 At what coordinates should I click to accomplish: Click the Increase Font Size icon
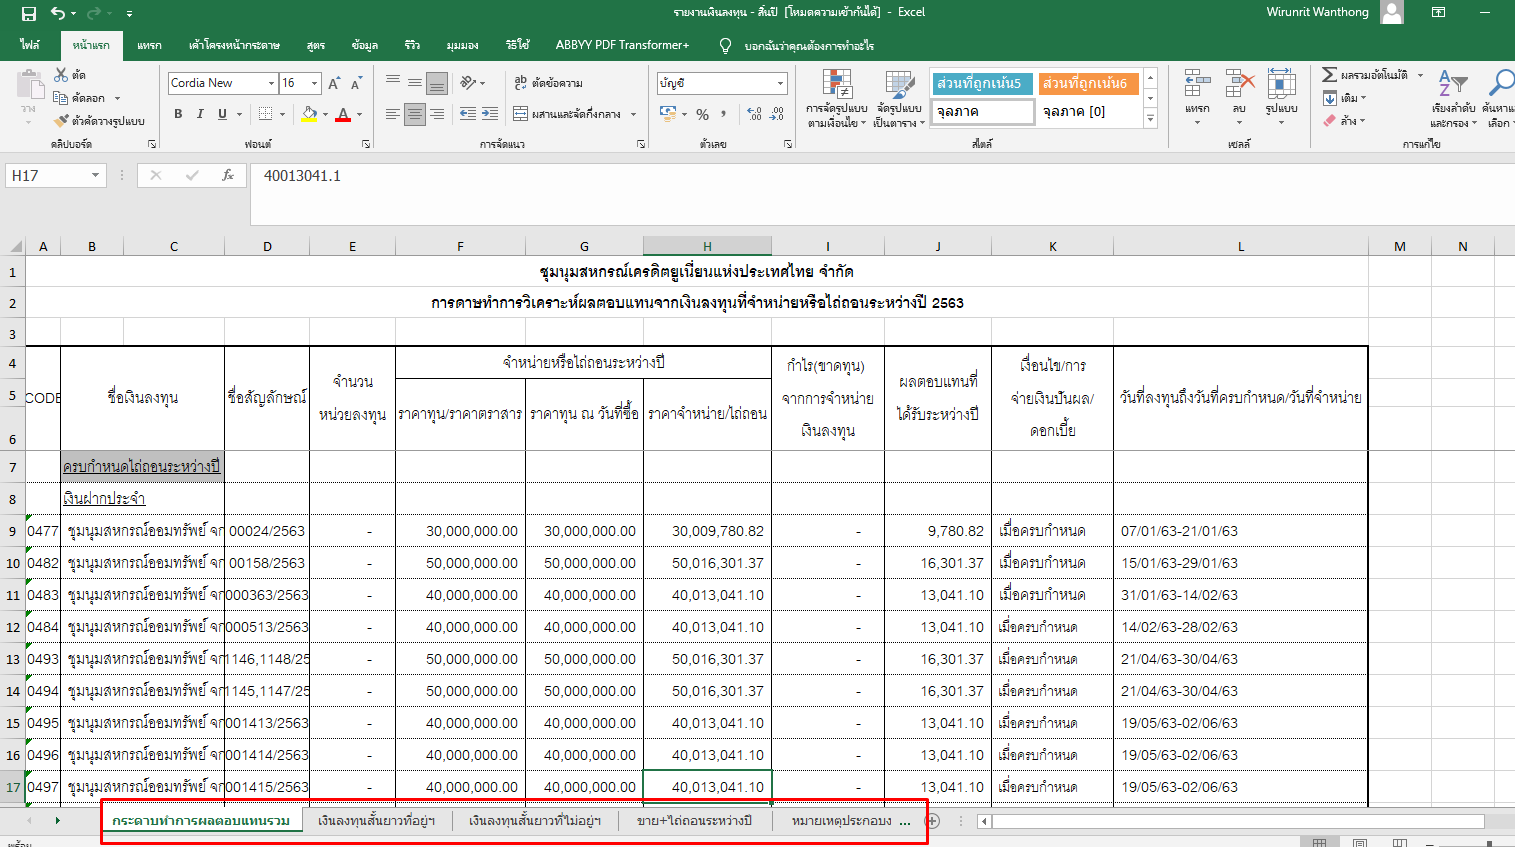[334, 83]
